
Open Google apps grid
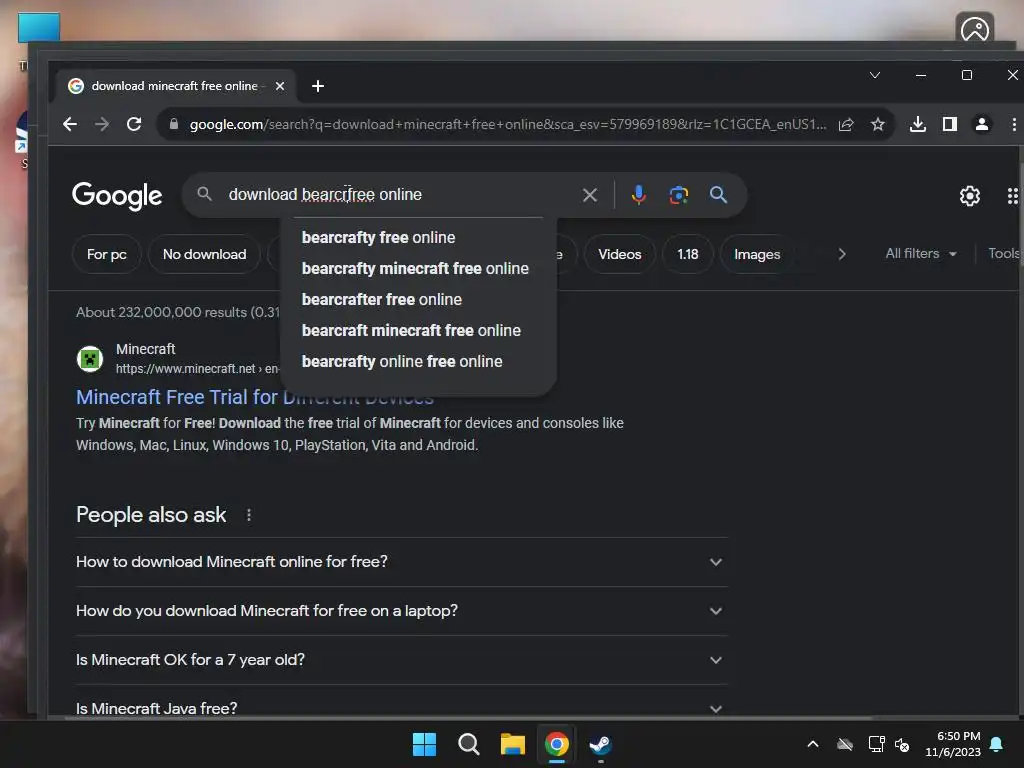pyautogui.click(x=1013, y=195)
